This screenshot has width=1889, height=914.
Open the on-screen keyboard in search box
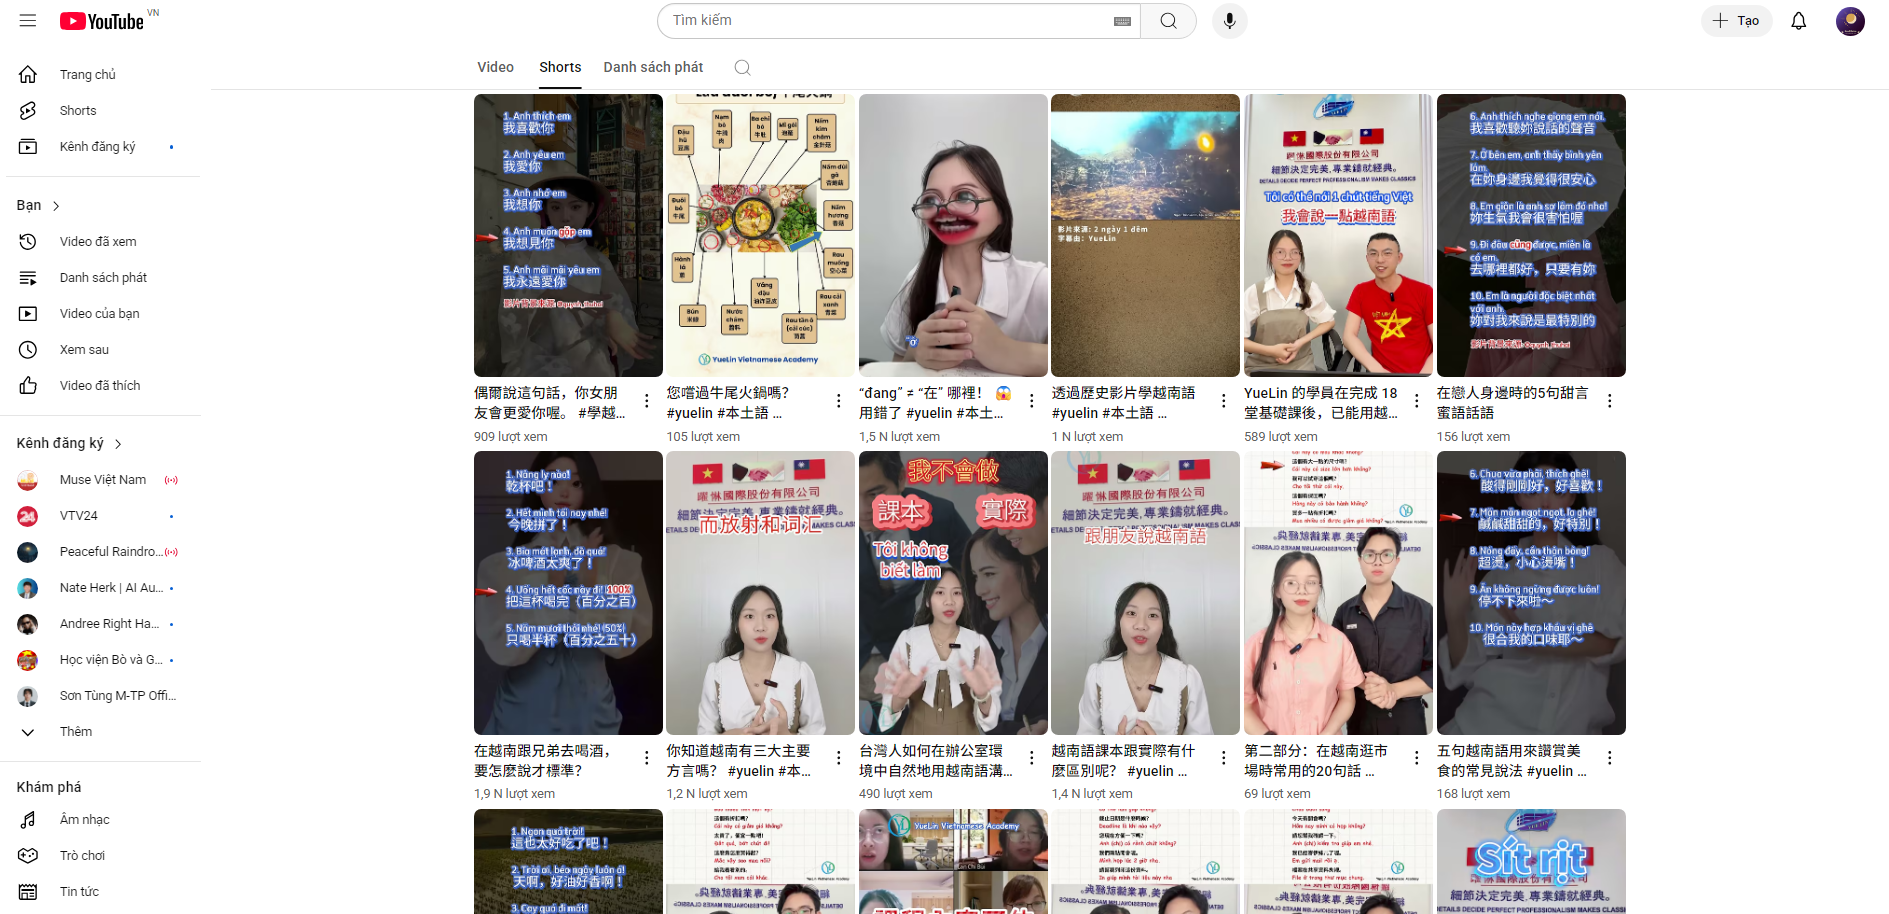pos(1122,21)
